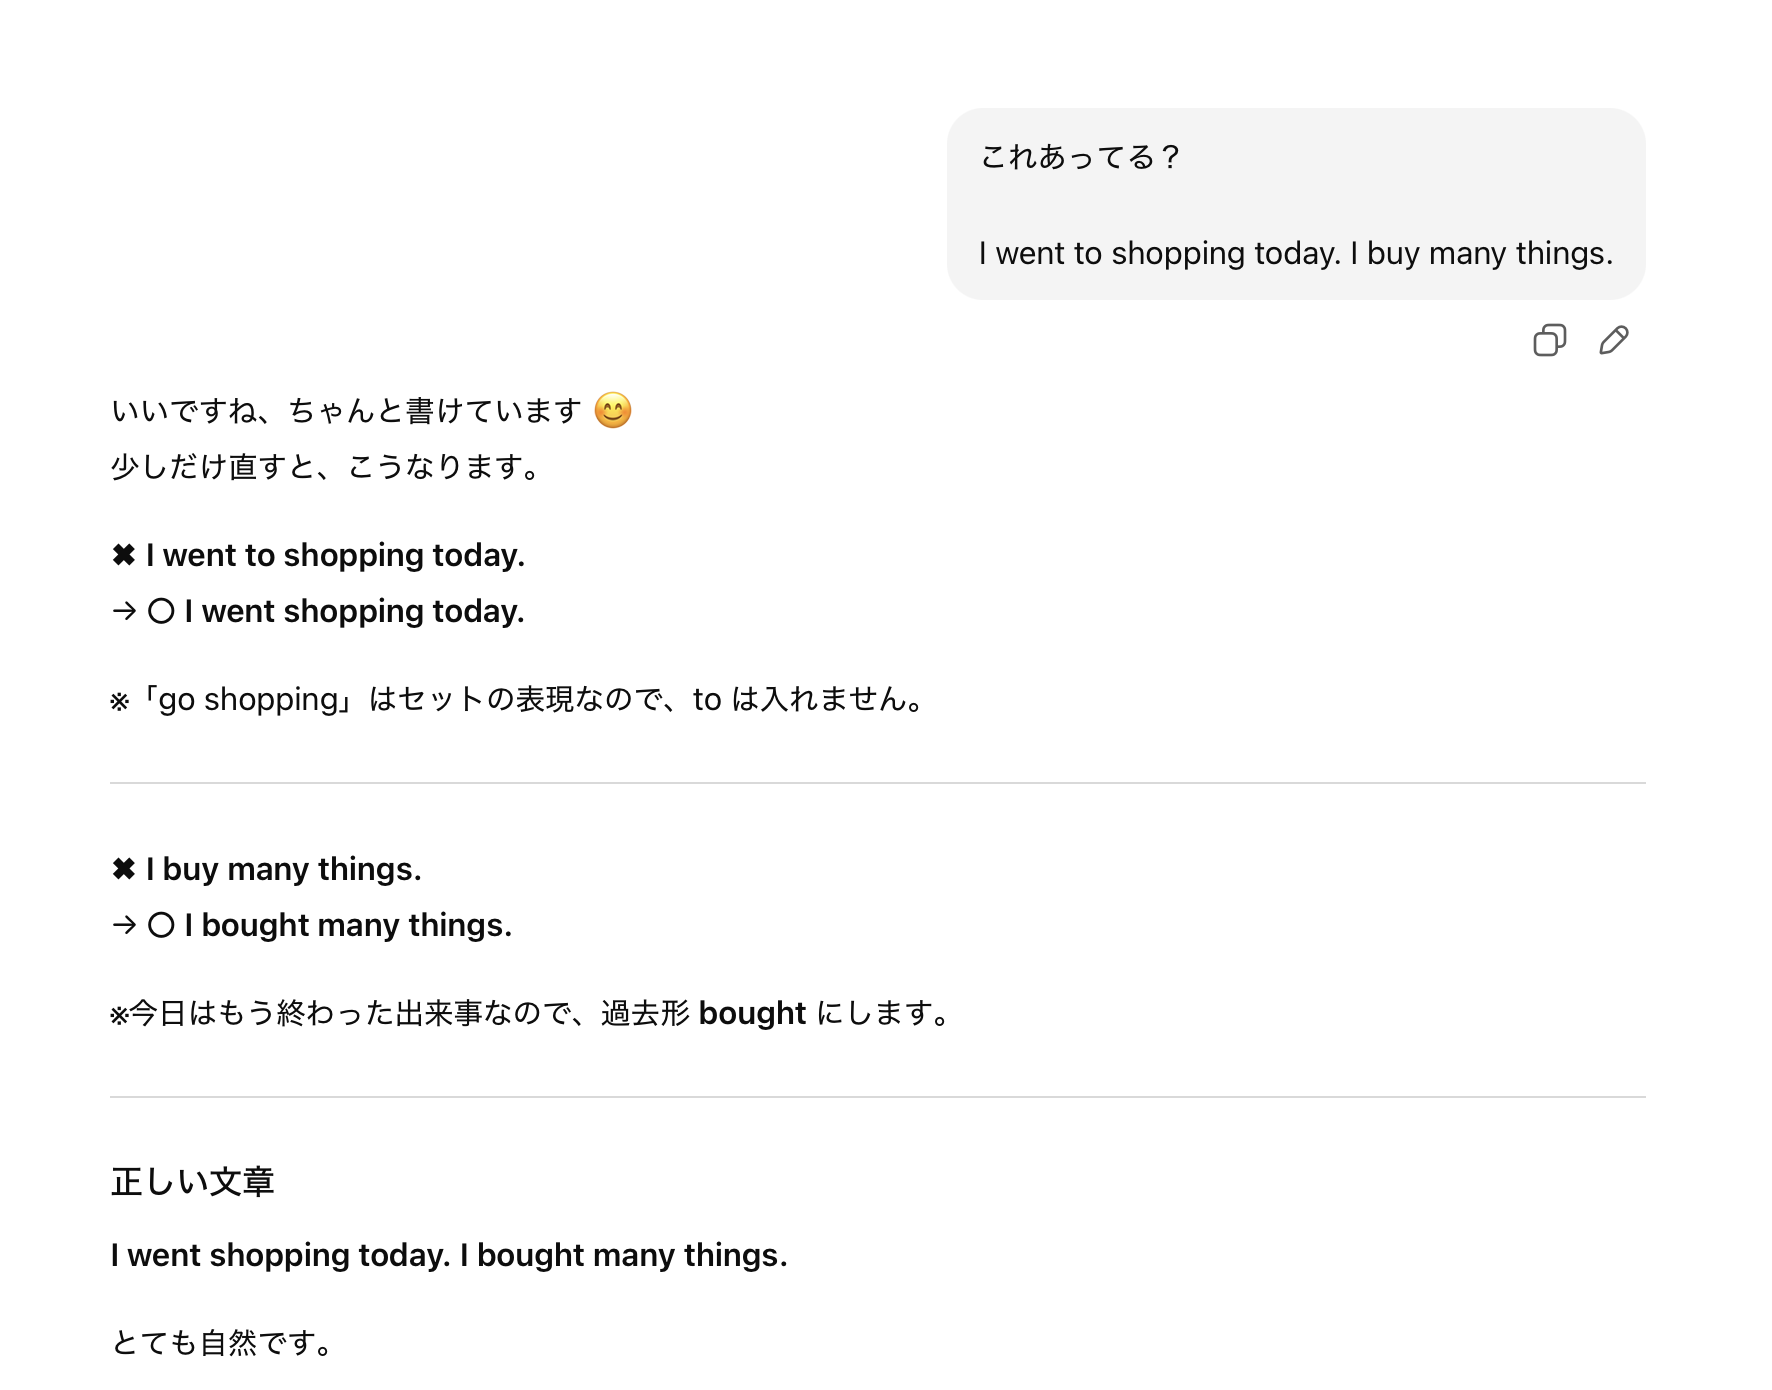
Task: Click the final corrected bold sentence
Action: (449, 1255)
